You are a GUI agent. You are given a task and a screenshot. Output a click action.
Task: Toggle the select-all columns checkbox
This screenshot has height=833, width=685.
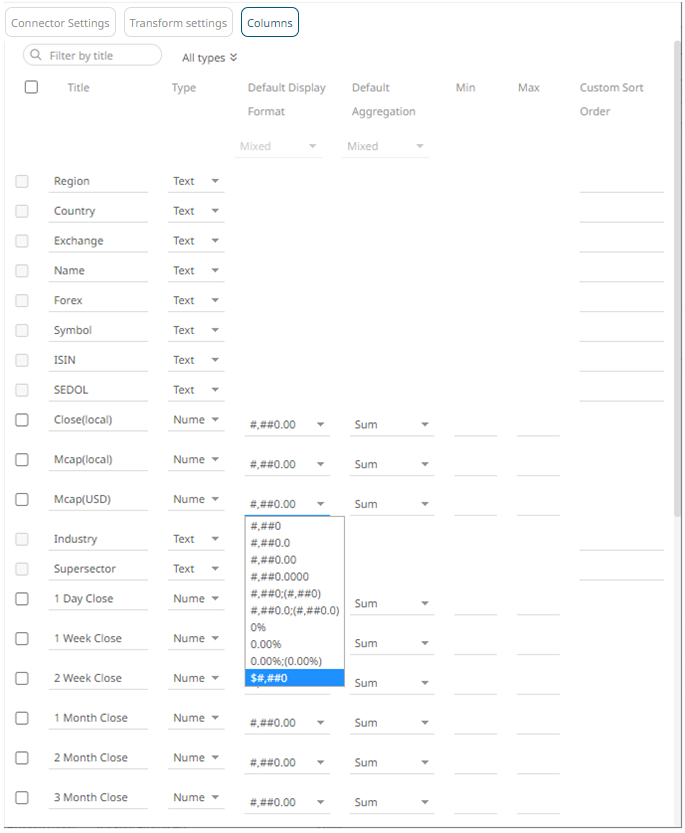[31, 88]
